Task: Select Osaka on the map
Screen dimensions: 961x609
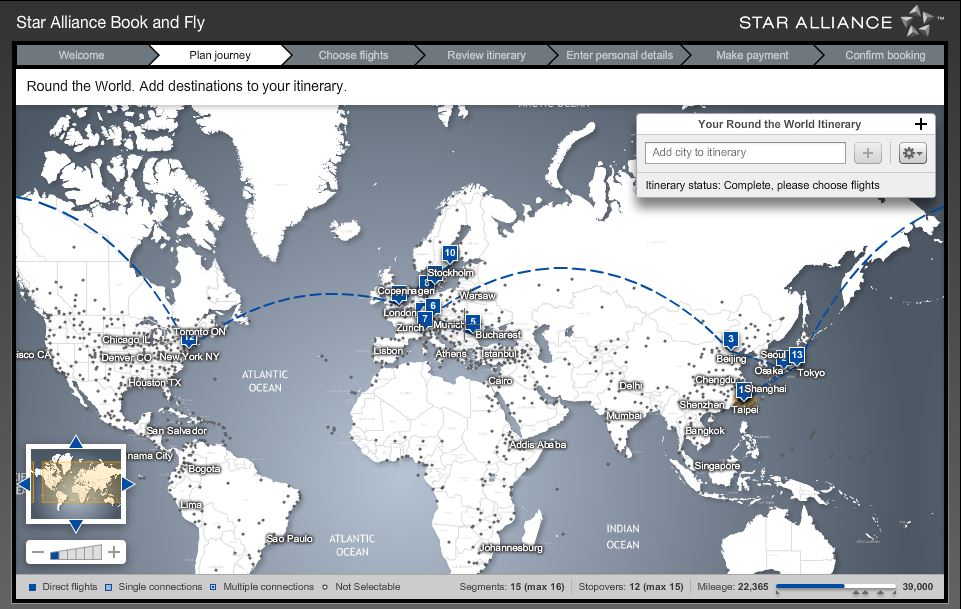Action: coord(769,371)
